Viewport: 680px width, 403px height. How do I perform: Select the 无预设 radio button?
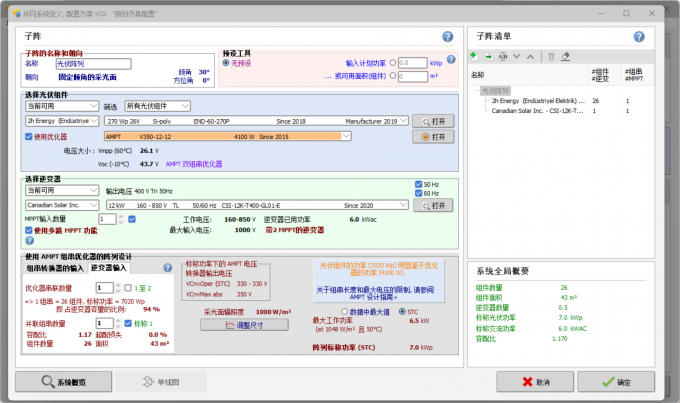pyautogui.click(x=226, y=63)
